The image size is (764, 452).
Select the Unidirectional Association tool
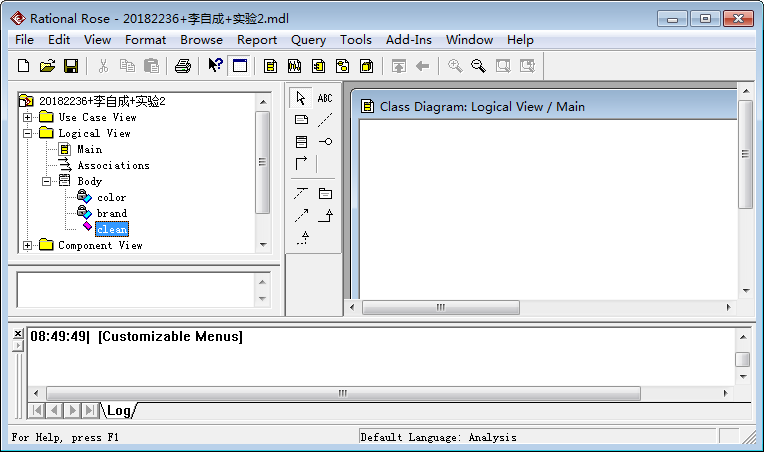pos(302,164)
